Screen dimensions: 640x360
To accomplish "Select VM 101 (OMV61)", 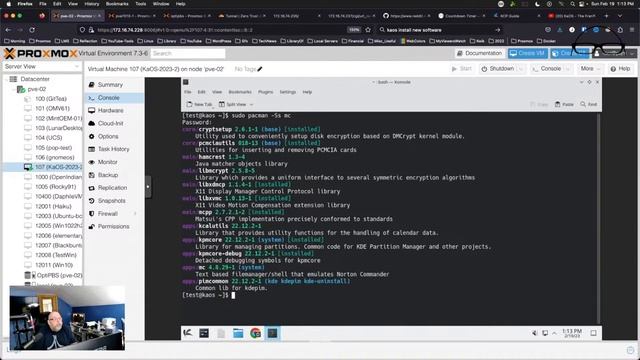I will point(52,109).
